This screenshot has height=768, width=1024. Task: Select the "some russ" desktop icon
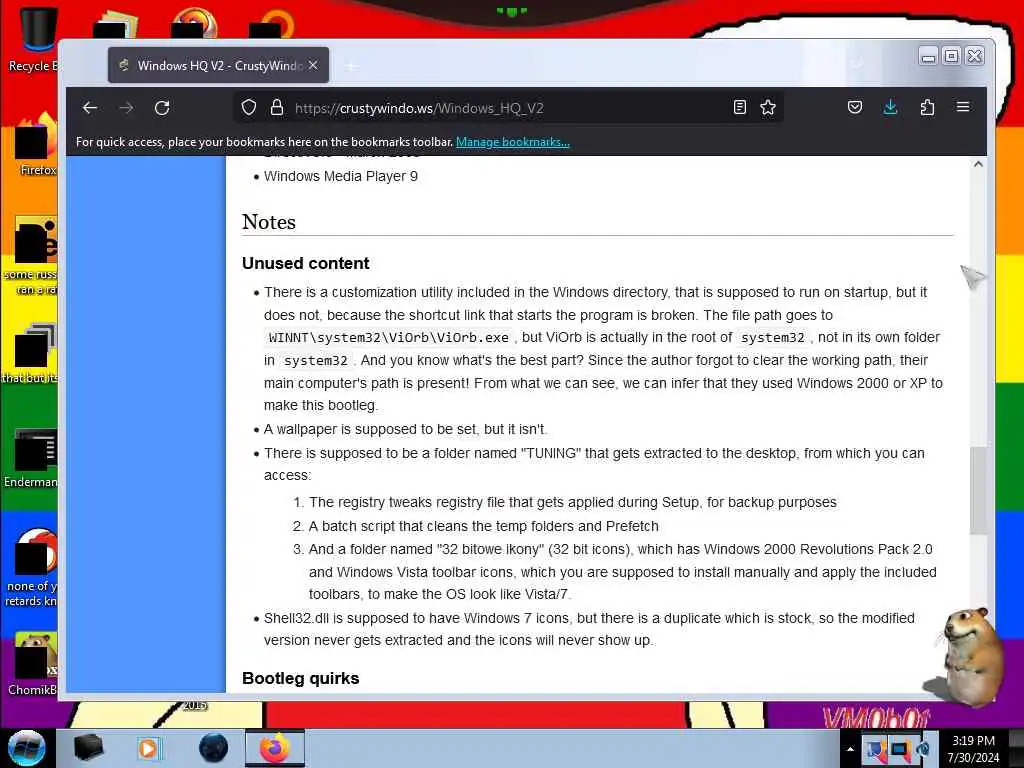[x=33, y=256]
